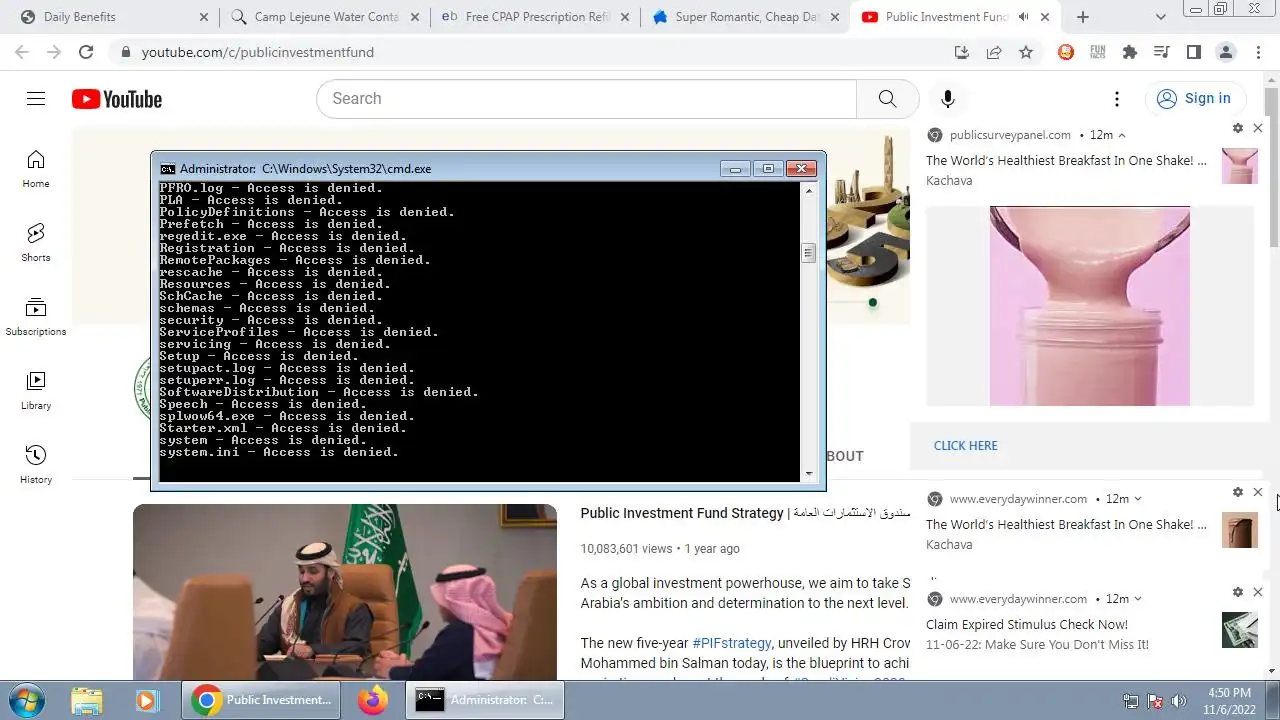
Task: Switch to the Daily Benefits tab
Action: click(108, 17)
